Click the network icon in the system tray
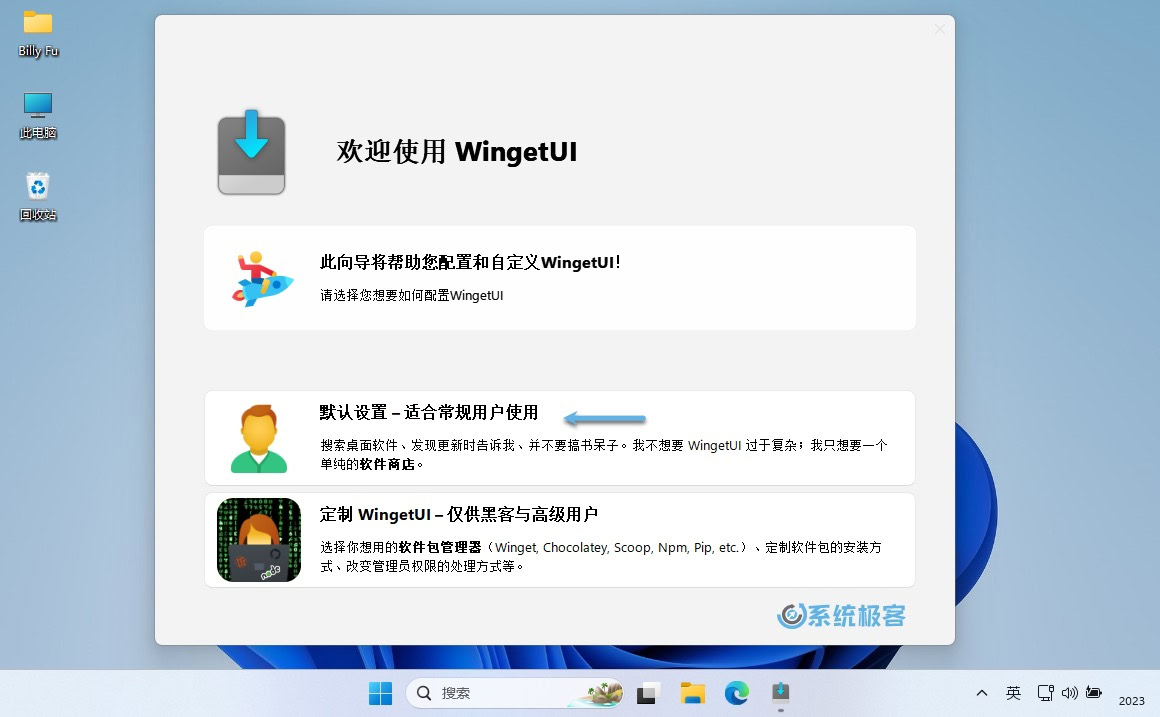The image size is (1160, 717). pyautogui.click(x=1045, y=692)
